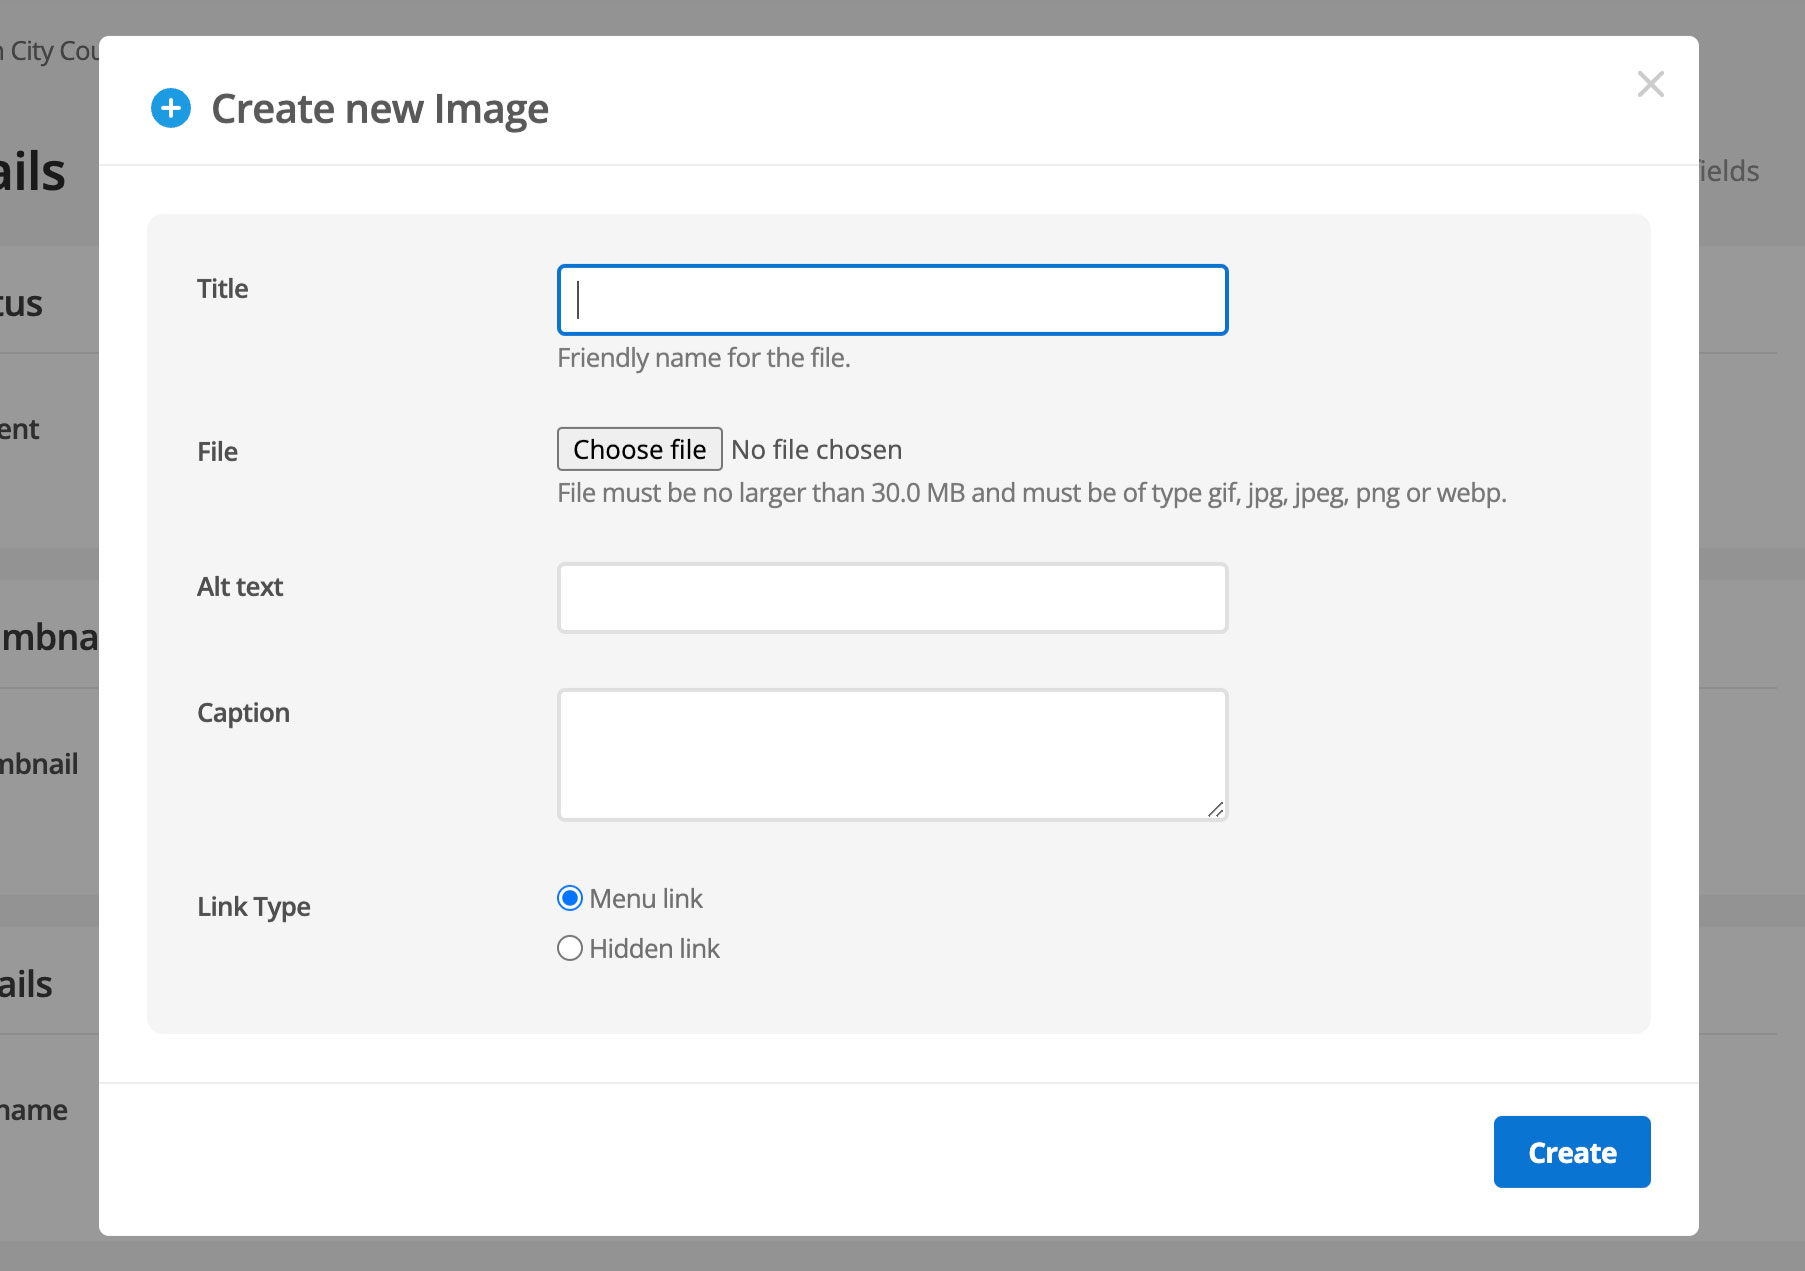The image size is (1805, 1271).
Task: Click the Alt text field label
Action: pyautogui.click(x=240, y=587)
